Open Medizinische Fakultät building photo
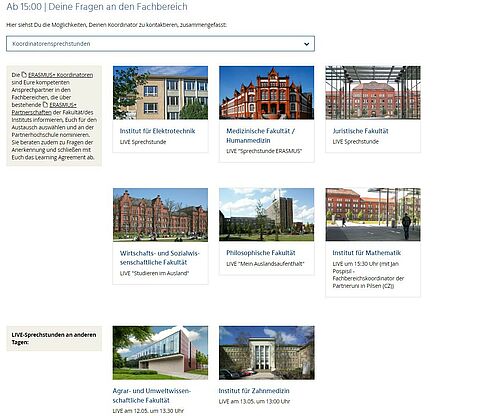The image size is (500, 416). 267,93
